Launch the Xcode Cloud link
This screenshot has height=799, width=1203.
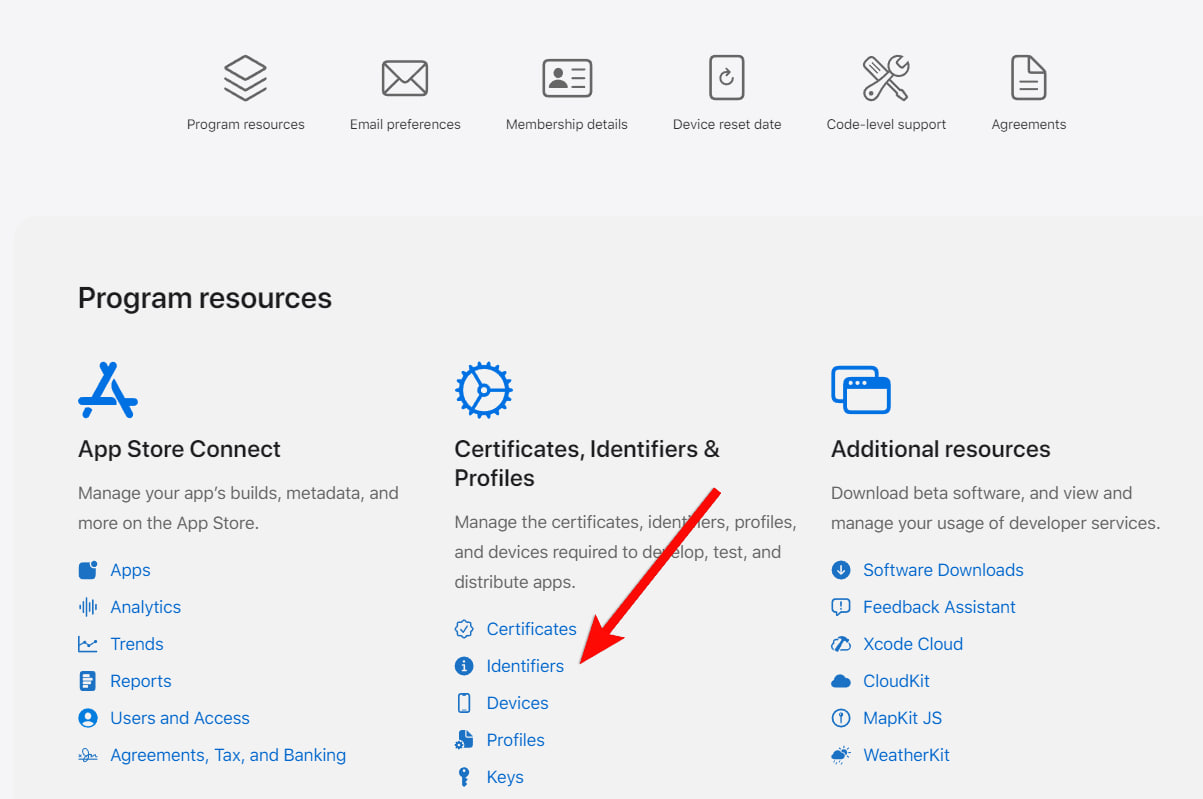pyautogui.click(x=913, y=644)
